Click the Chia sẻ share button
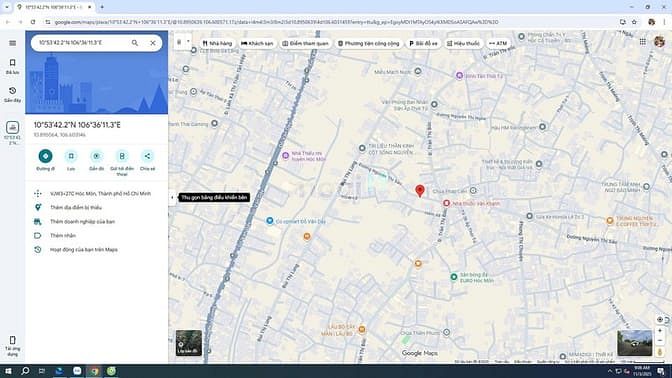The width and height of the screenshot is (672, 378). pyautogui.click(x=147, y=160)
